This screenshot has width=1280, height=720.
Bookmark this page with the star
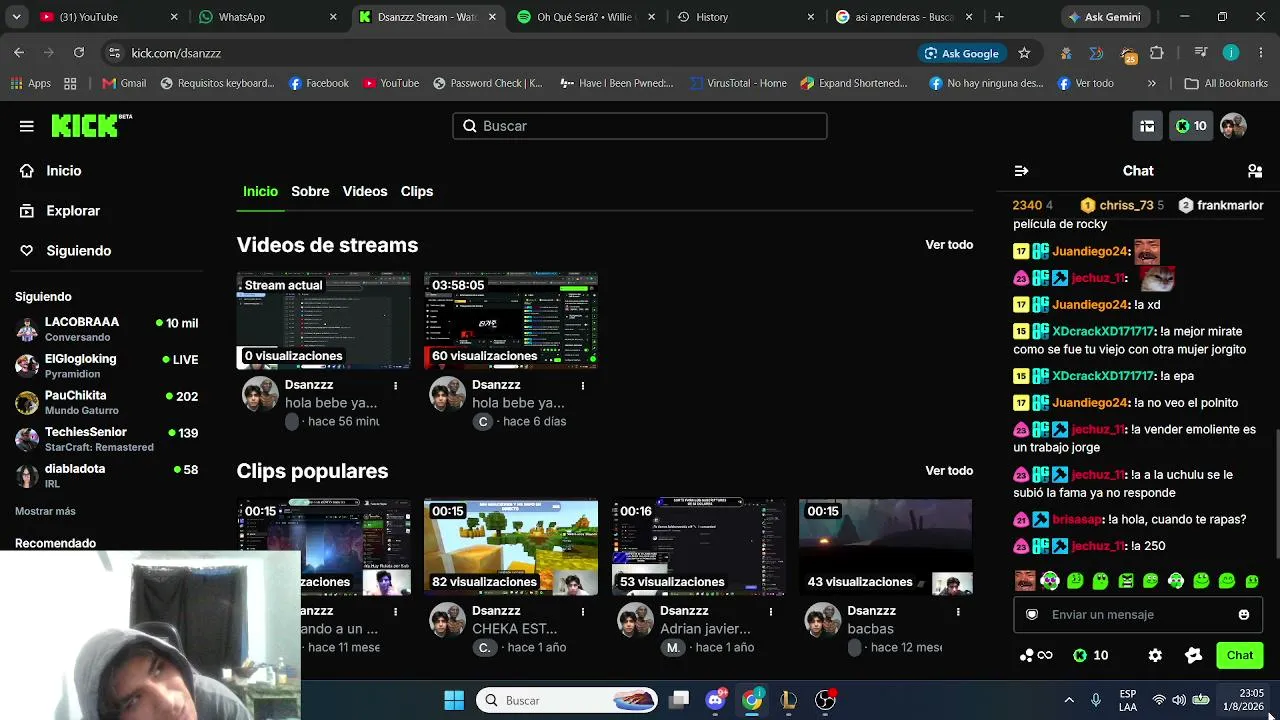[1024, 53]
